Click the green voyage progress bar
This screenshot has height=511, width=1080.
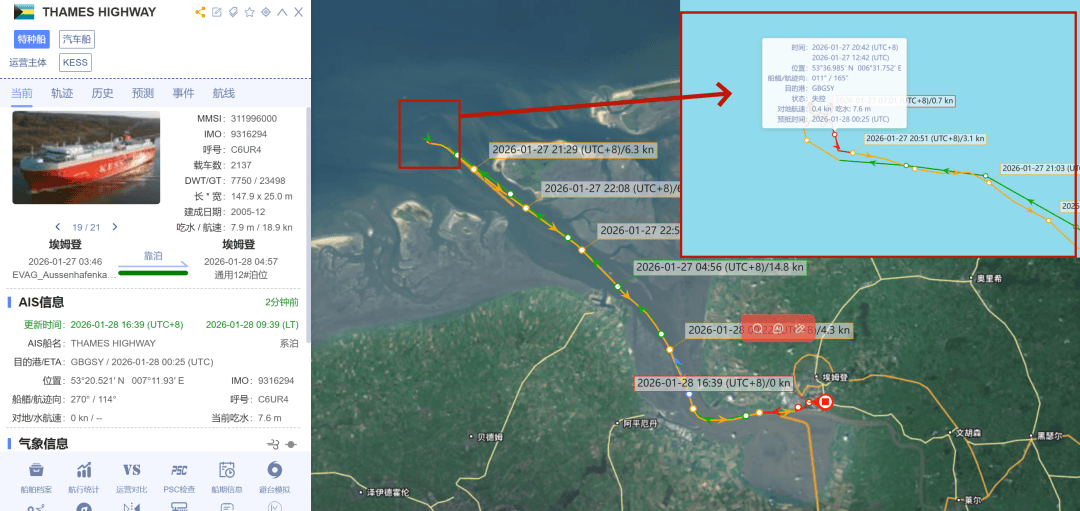pos(153,271)
